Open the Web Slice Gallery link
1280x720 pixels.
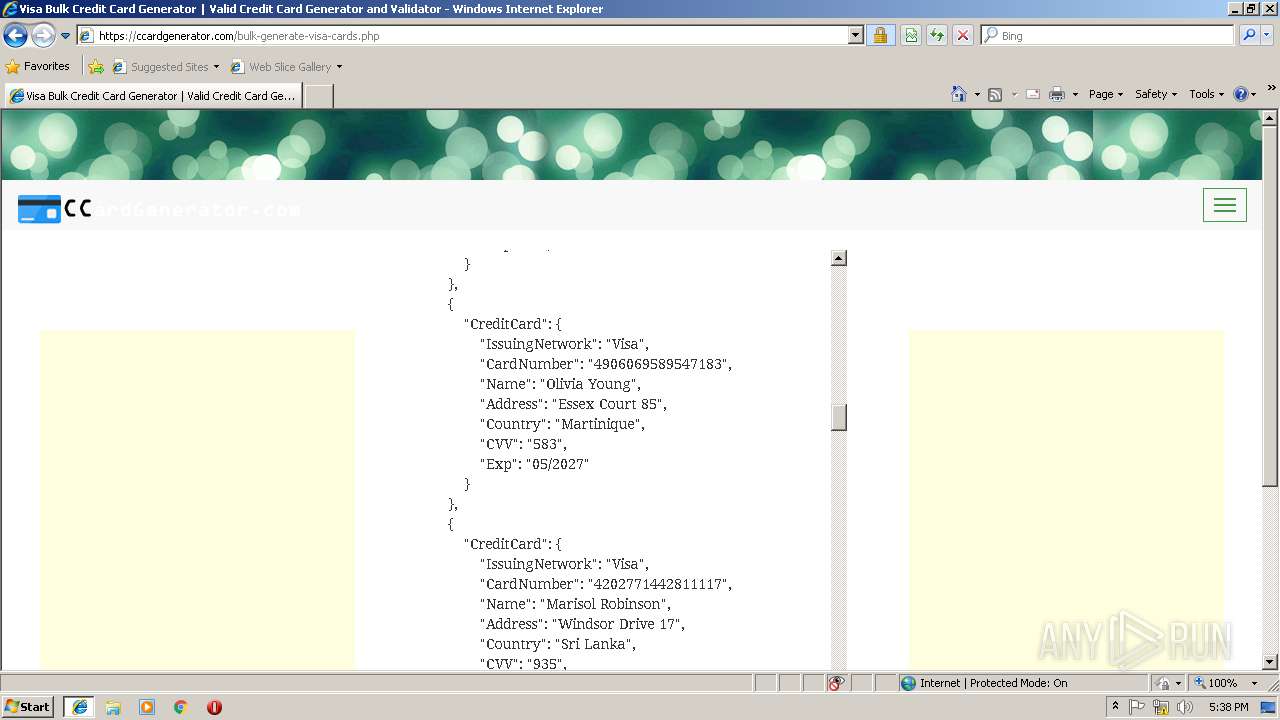coord(286,67)
